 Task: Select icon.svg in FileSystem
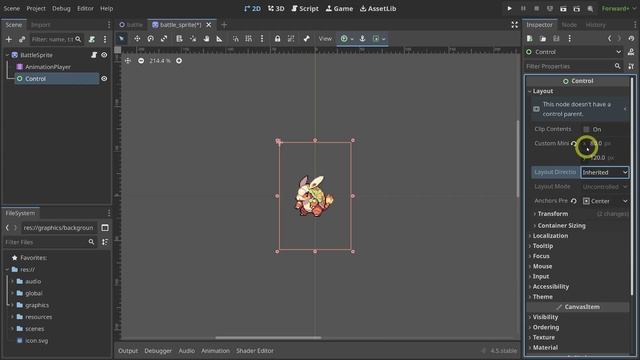[x=36, y=340]
